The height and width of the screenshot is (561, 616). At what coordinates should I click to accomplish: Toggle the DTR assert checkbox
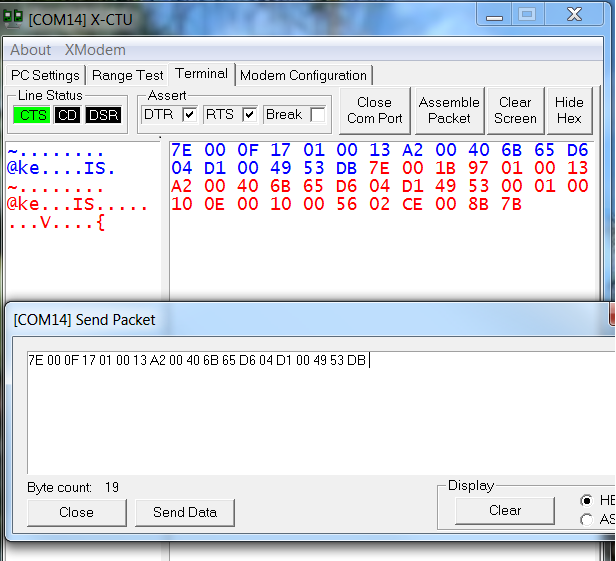coord(189,115)
